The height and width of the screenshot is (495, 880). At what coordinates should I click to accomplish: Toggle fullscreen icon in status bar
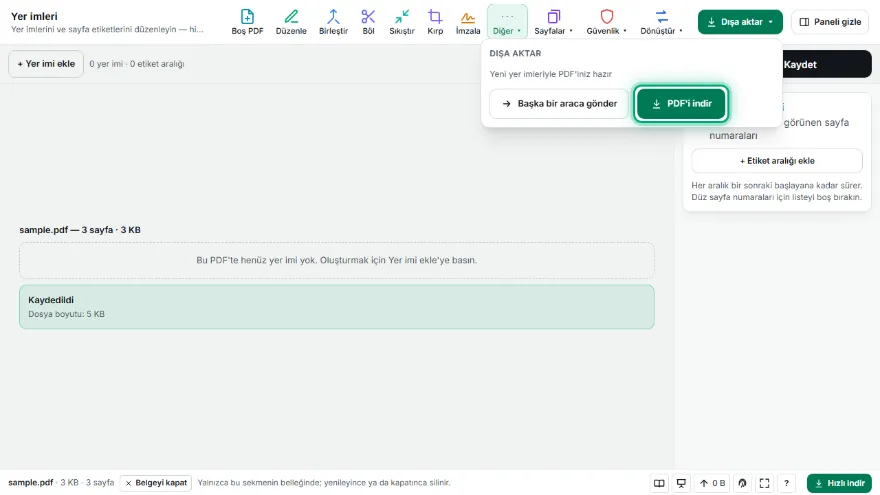tap(764, 483)
